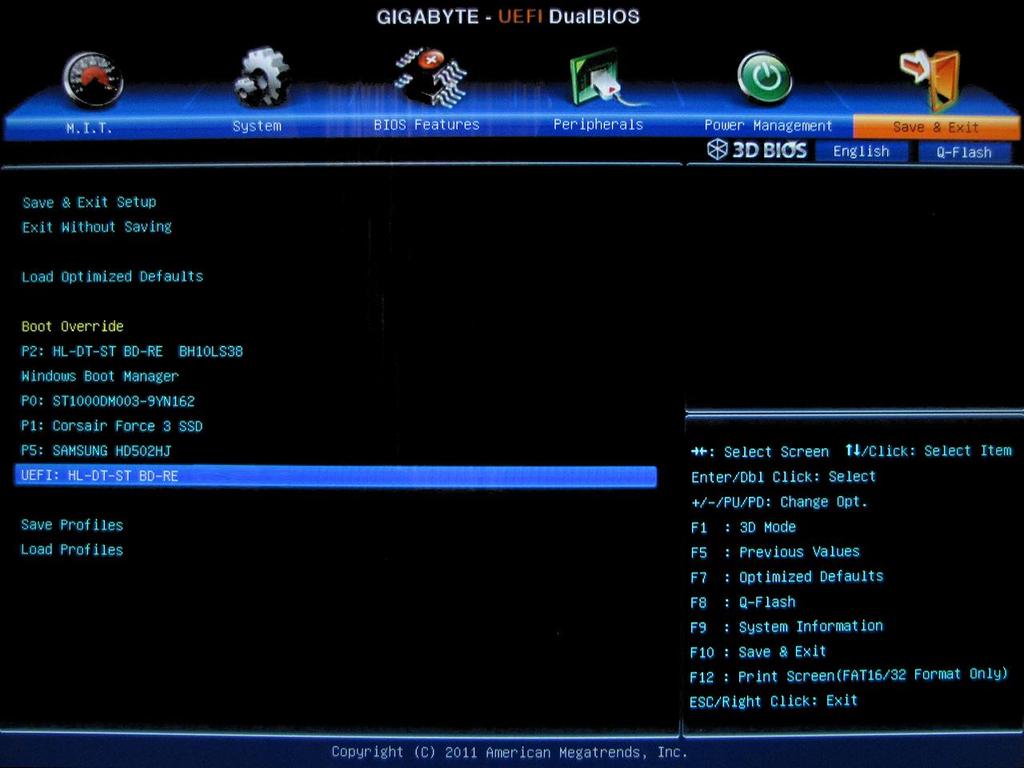Click the System gears icon
Screen dimensions: 1024x768
tap(261, 77)
